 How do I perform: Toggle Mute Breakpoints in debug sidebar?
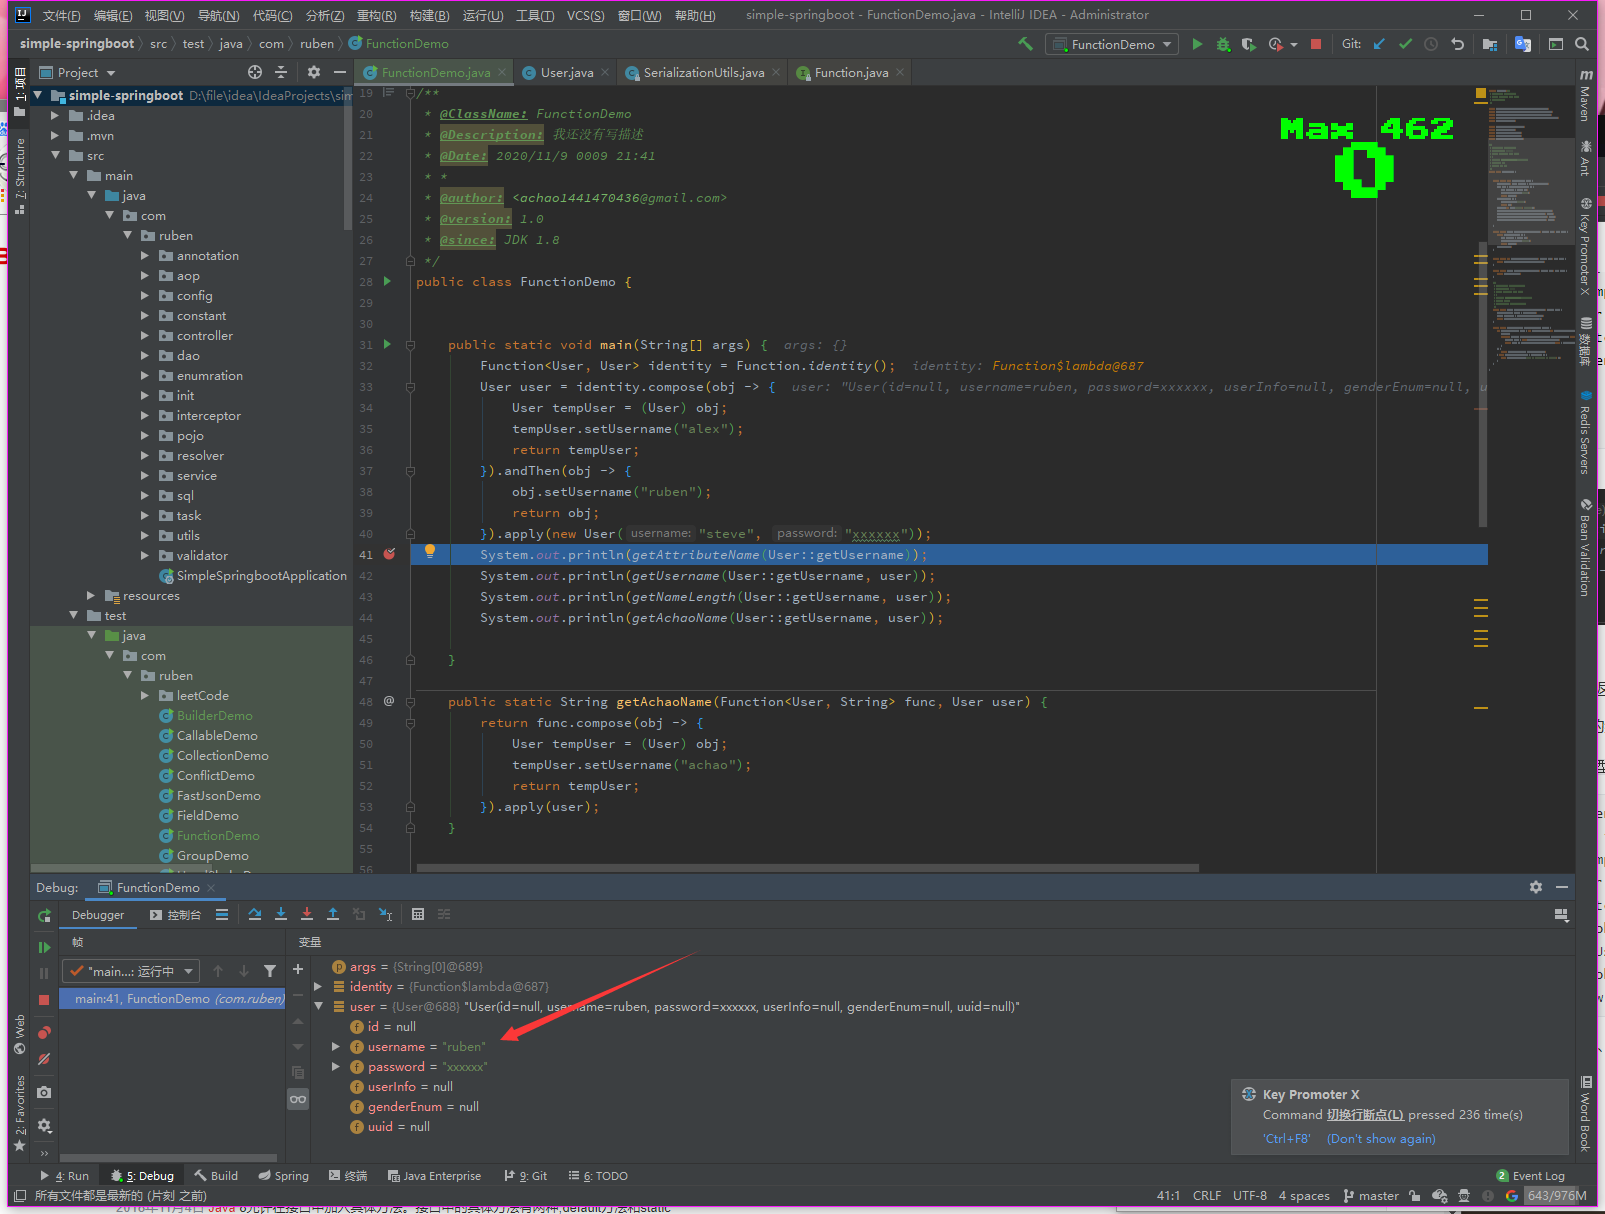click(x=44, y=1058)
